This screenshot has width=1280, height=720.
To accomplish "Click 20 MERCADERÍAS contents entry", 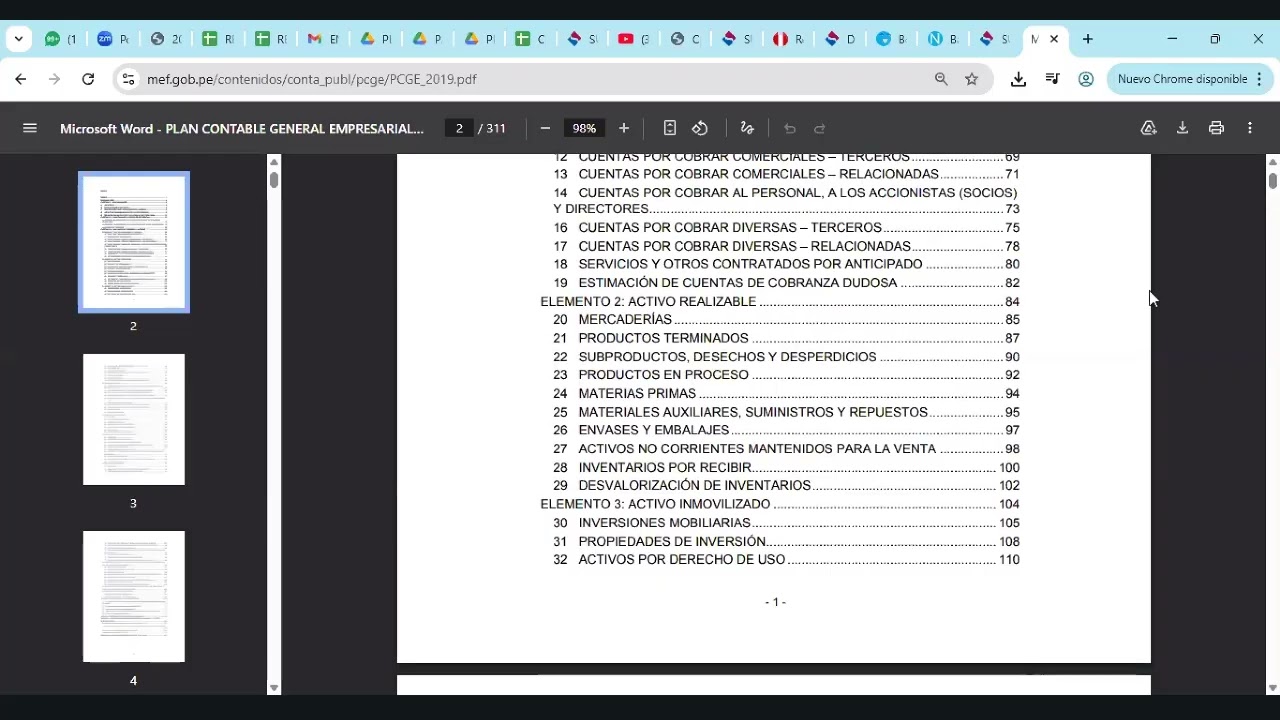I will 786,320.
